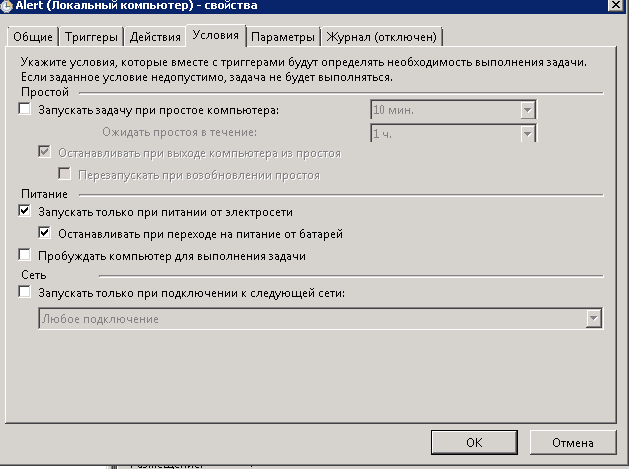Click the Отмена button

point(573,441)
